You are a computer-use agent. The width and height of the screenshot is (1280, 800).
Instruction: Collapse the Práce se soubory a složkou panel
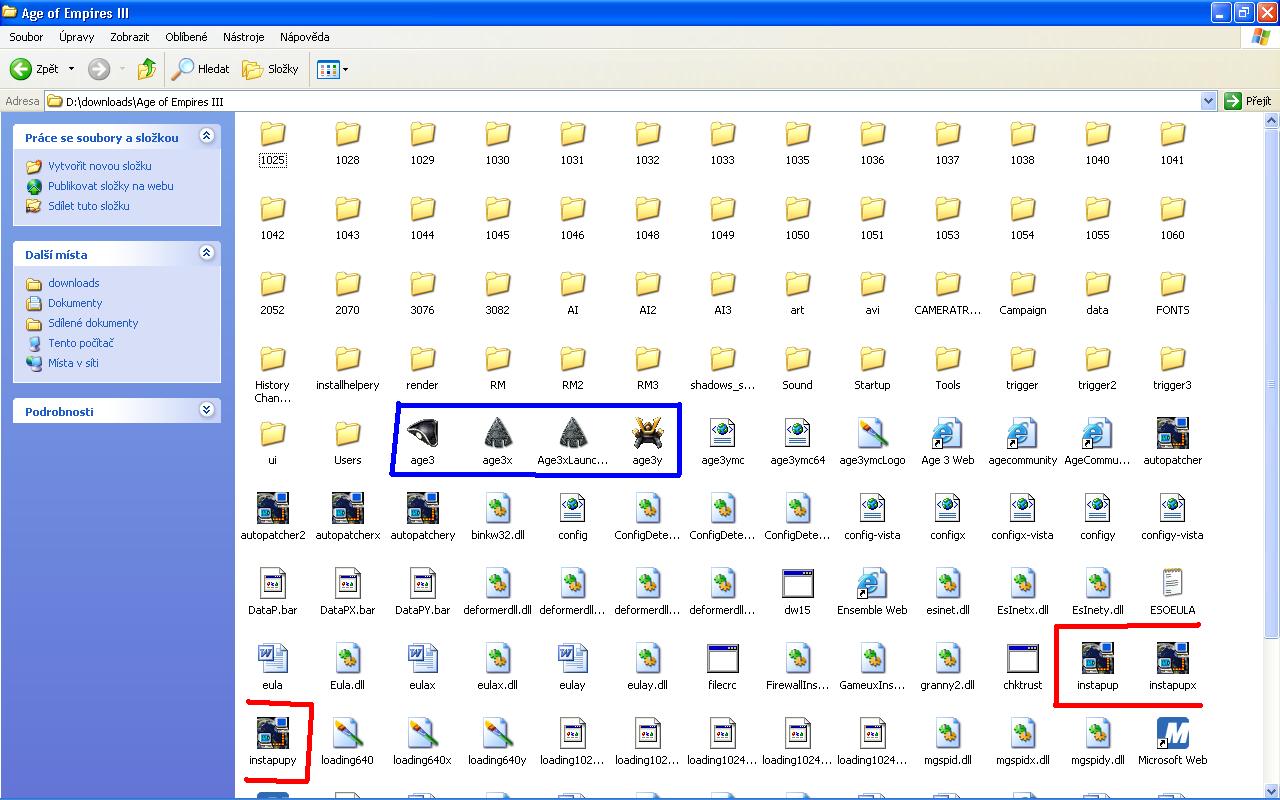[206, 136]
